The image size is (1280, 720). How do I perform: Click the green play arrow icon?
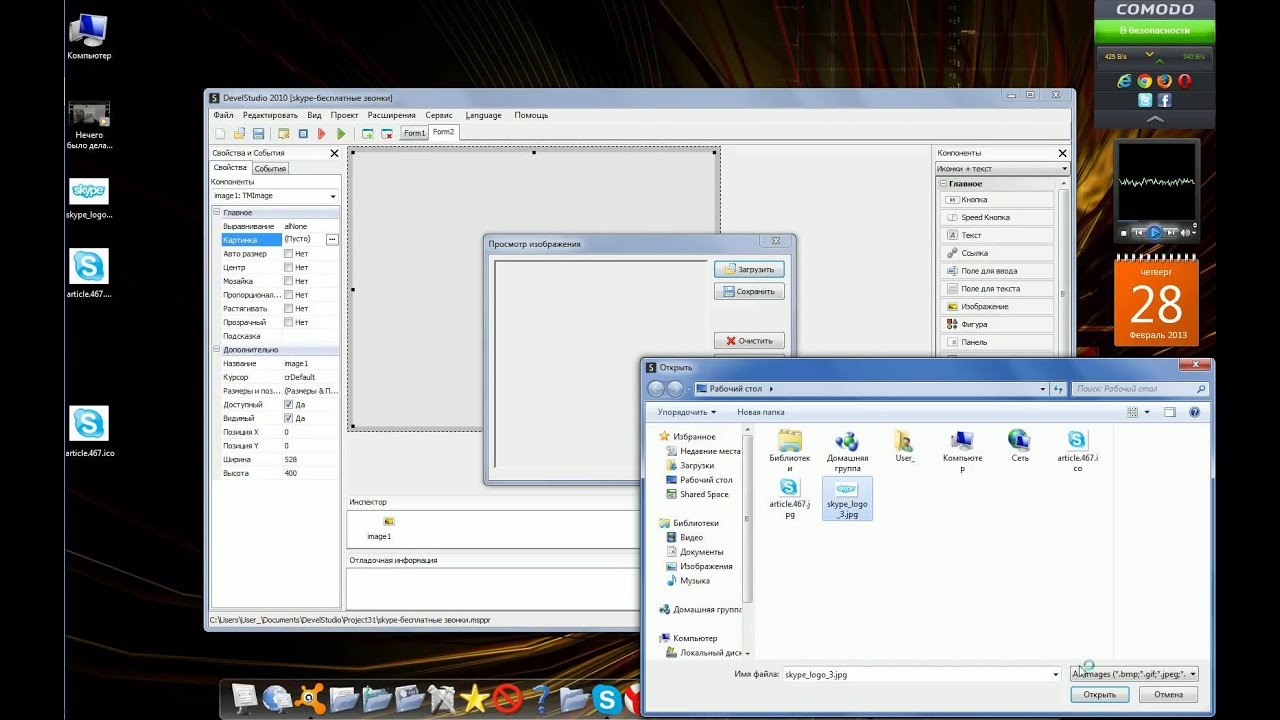click(341, 133)
